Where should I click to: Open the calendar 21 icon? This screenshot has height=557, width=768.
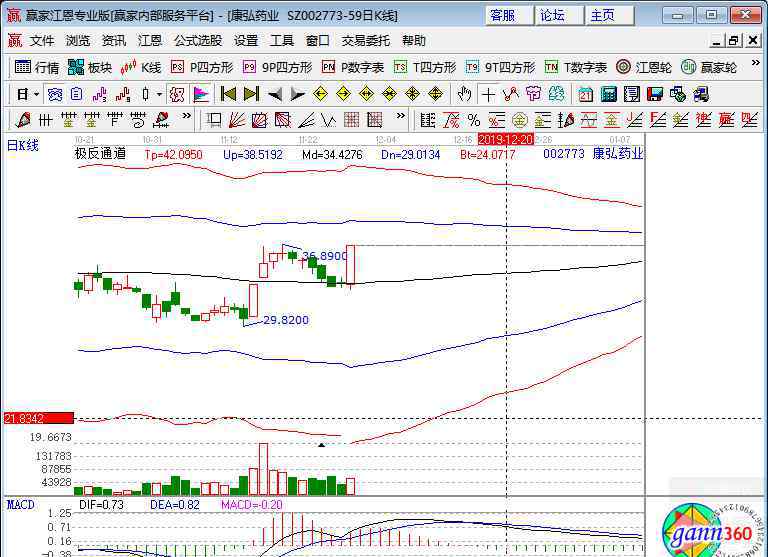tap(586, 94)
